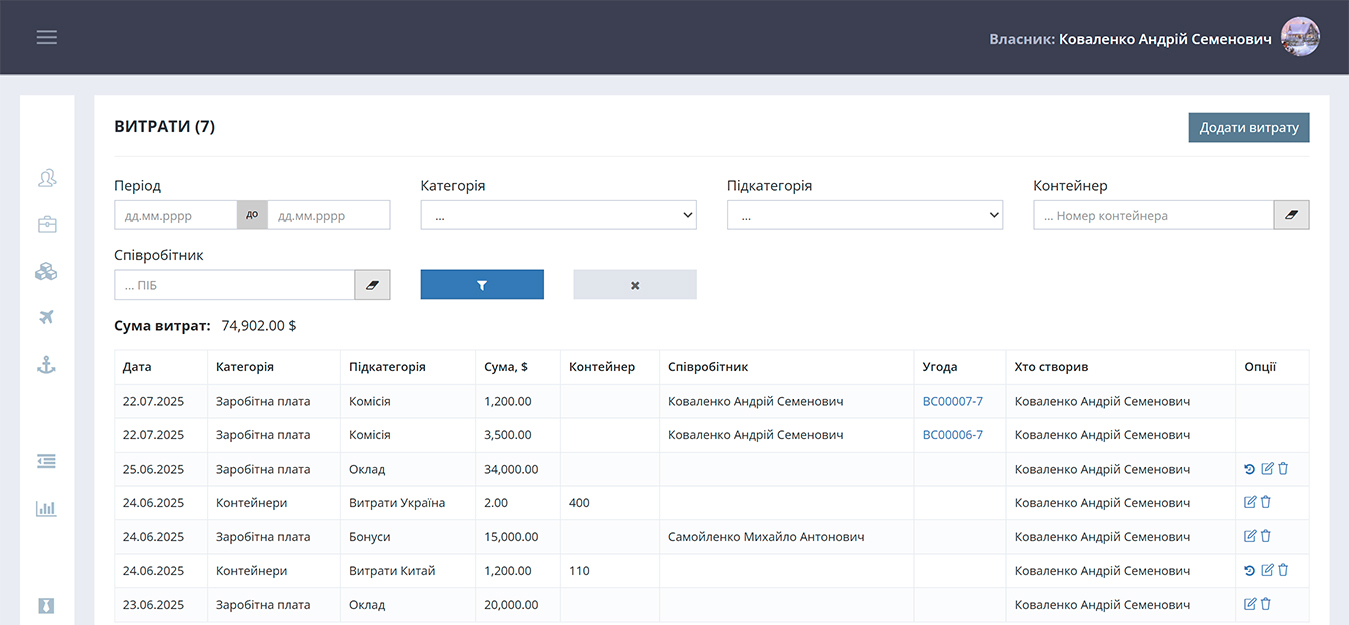Viewport: 1349px width, 625px height.
Task: Open the bar chart reports icon
Action: pos(46,508)
